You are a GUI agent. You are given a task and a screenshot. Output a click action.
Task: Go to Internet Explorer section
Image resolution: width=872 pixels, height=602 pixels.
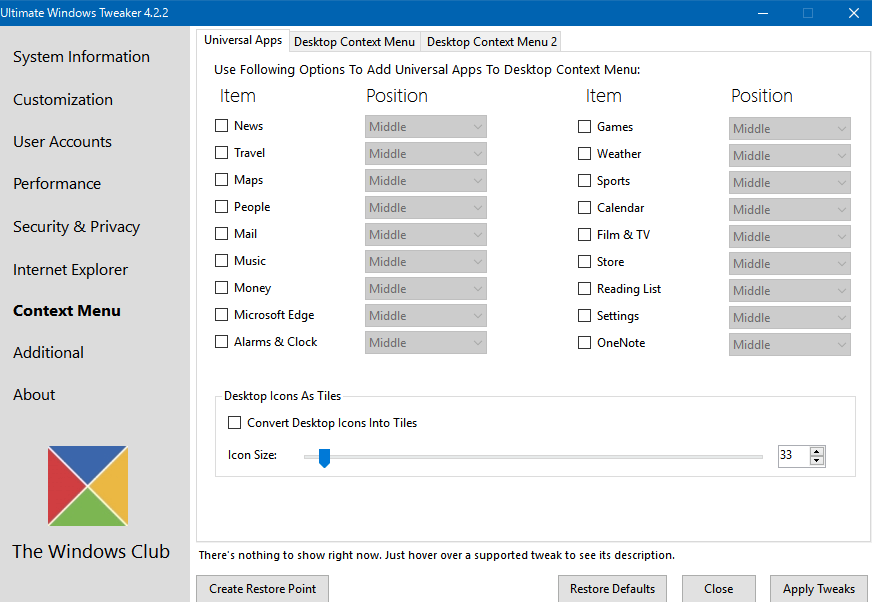point(70,270)
